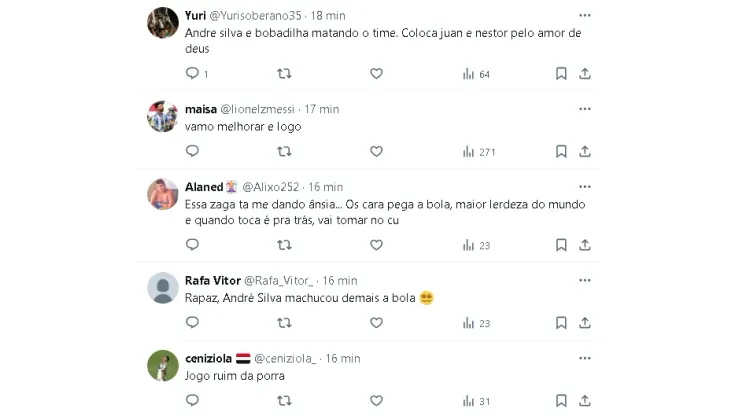The height and width of the screenshot is (416, 740).
Task: Retweet maisa's post
Action: pyautogui.click(x=284, y=151)
